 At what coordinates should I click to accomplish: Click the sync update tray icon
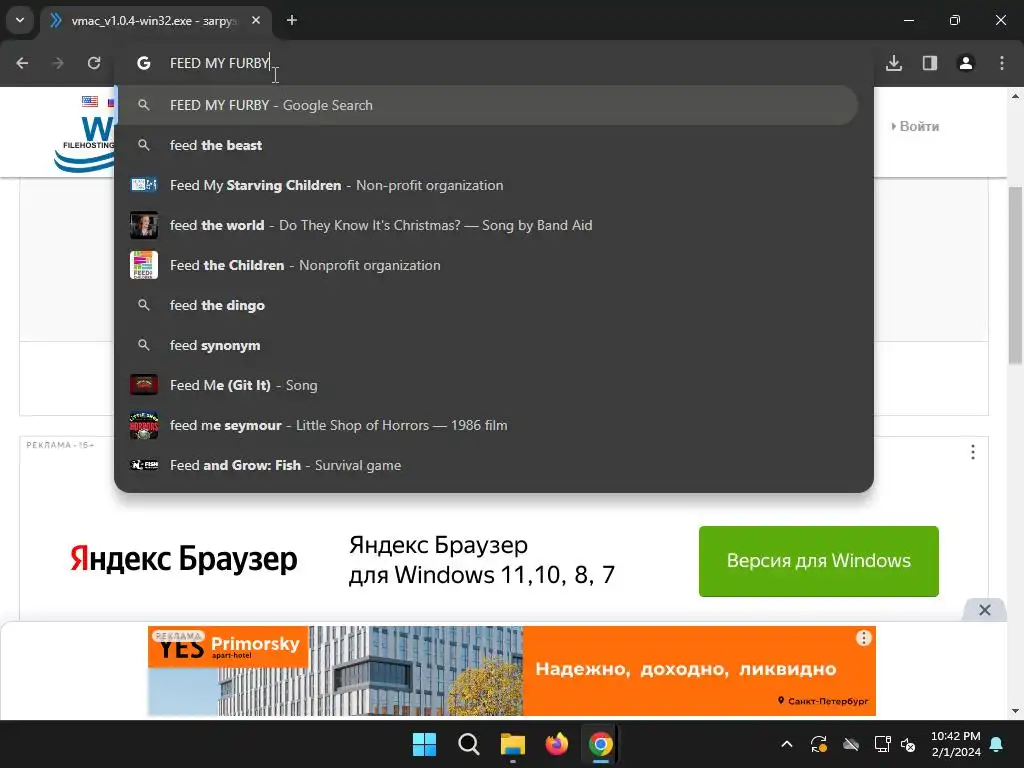(819, 744)
